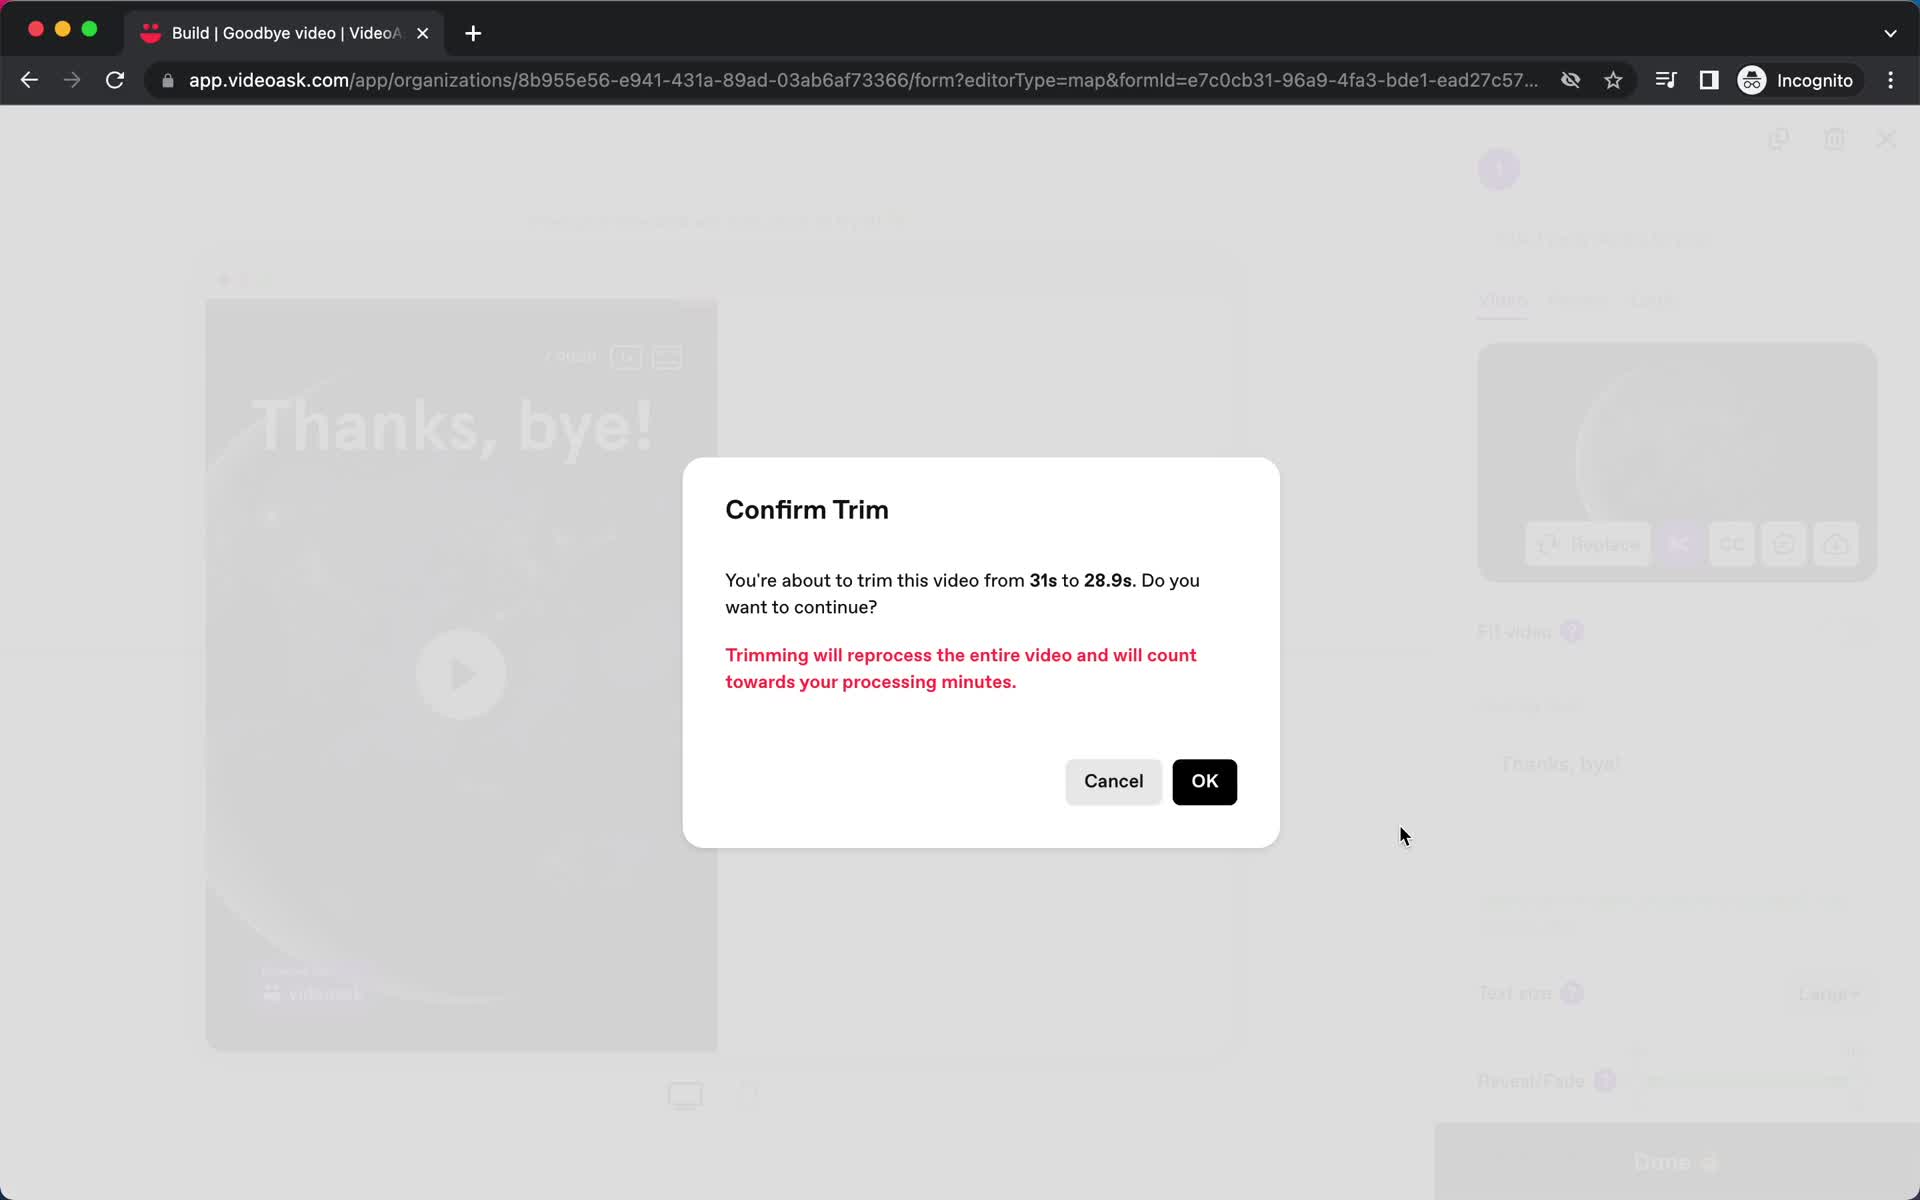The height and width of the screenshot is (1200, 1920).
Task: Click the video thumbnail on the right panel
Action: (1674, 456)
